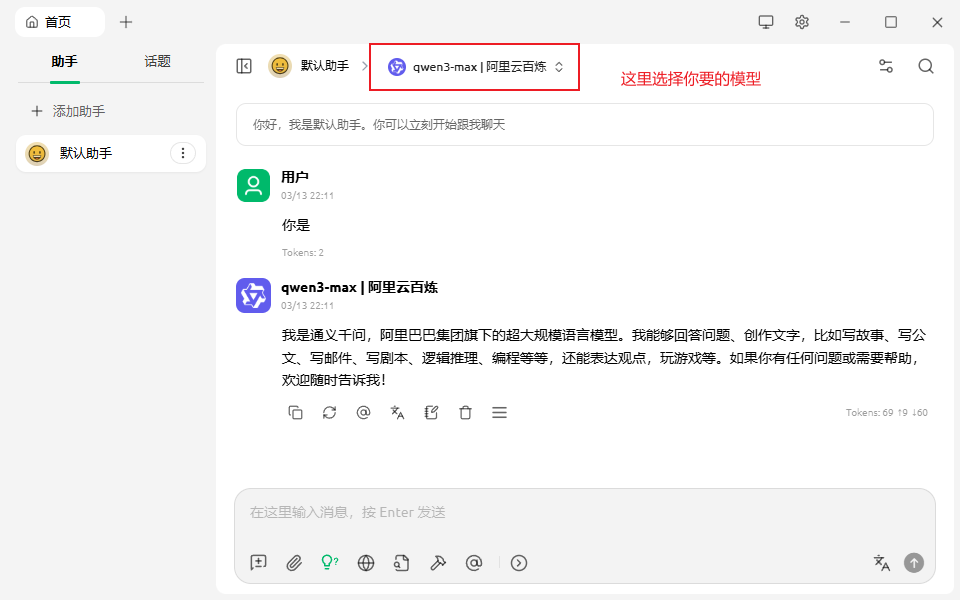This screenshot has height=600, width=960.
Task: Click the hammer tools icon in input bar
Action: click(x=437, y=563)
